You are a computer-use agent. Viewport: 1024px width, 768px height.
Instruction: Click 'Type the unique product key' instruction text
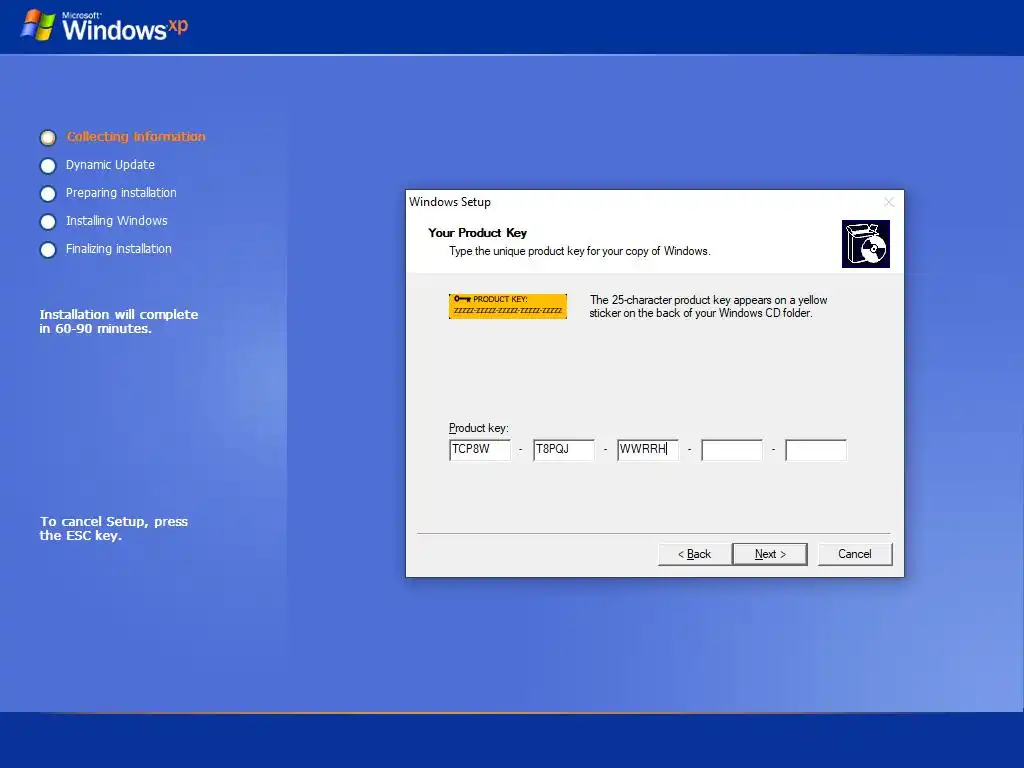coord(579,251)
